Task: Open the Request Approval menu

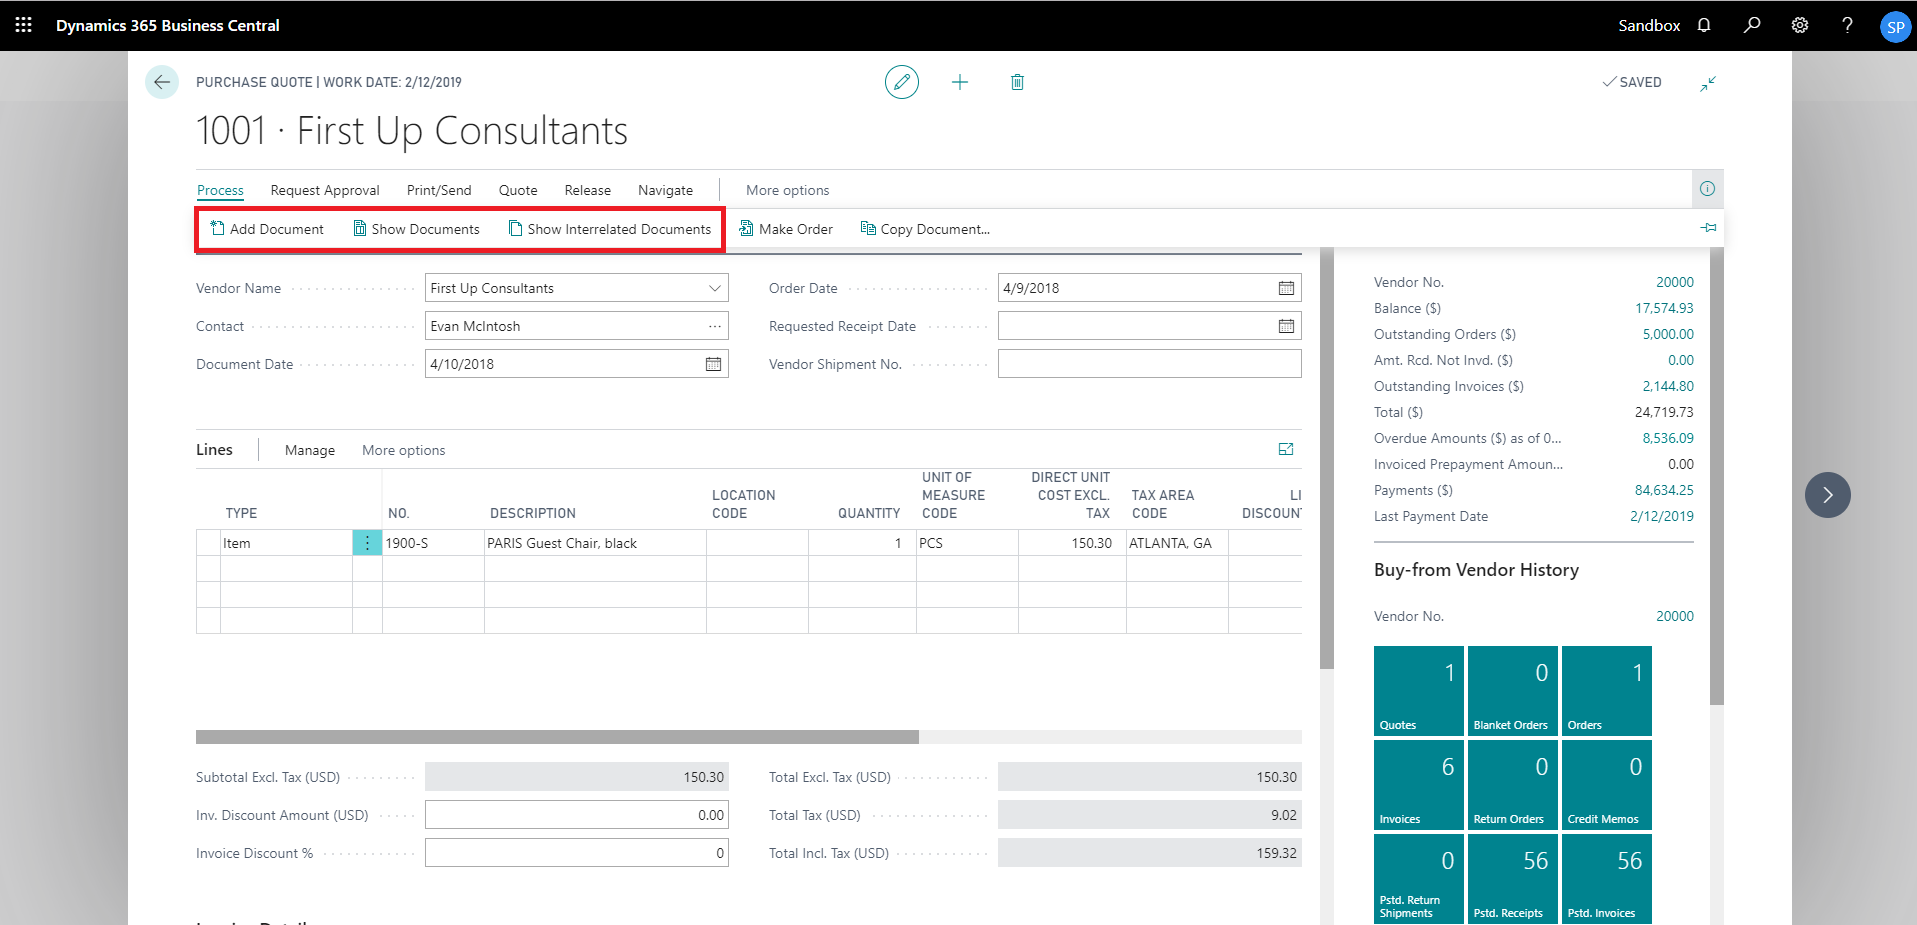Action: pyautogui.click(x=325, y=190)
